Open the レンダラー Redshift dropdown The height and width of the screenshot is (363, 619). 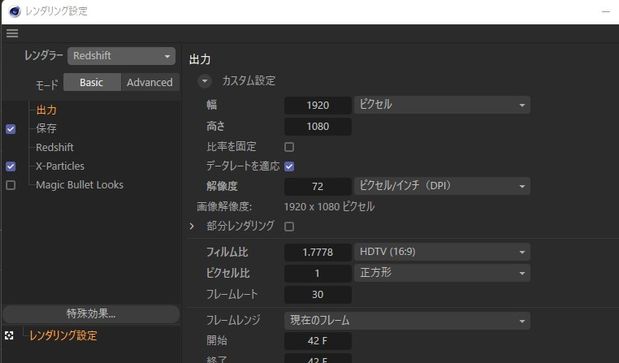(x=121, y=56)
